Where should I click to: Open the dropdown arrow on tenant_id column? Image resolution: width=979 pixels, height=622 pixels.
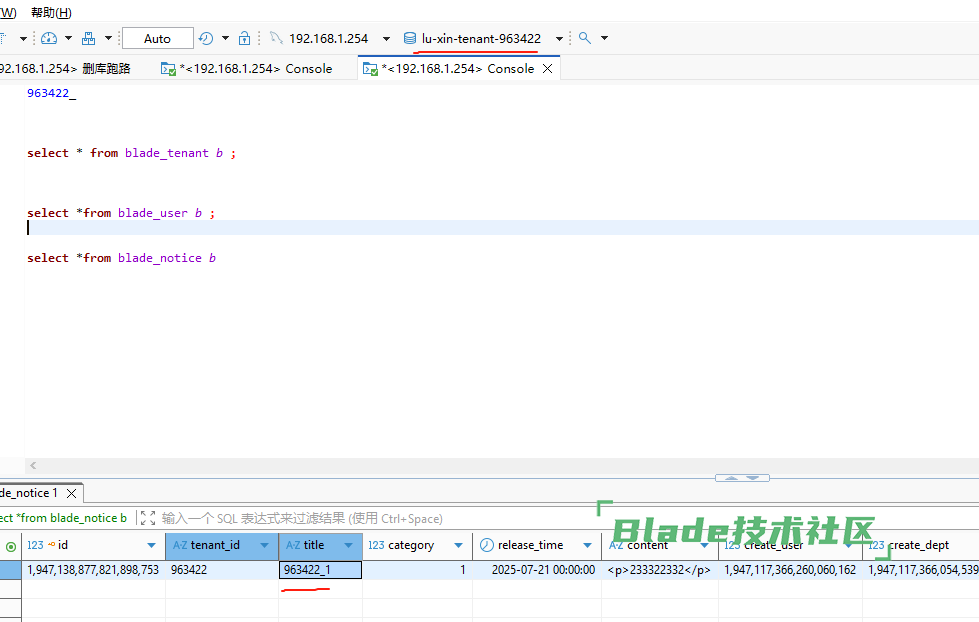tap(265, 546)
